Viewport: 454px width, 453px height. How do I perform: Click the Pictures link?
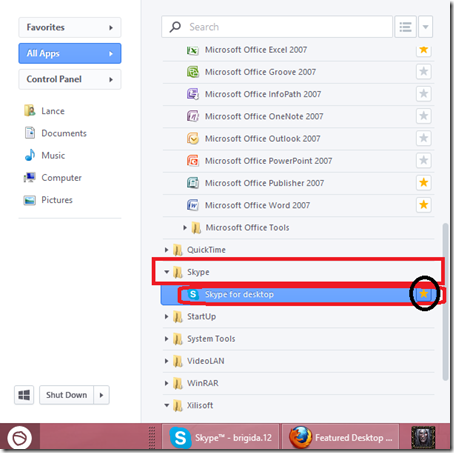point(57,200)
